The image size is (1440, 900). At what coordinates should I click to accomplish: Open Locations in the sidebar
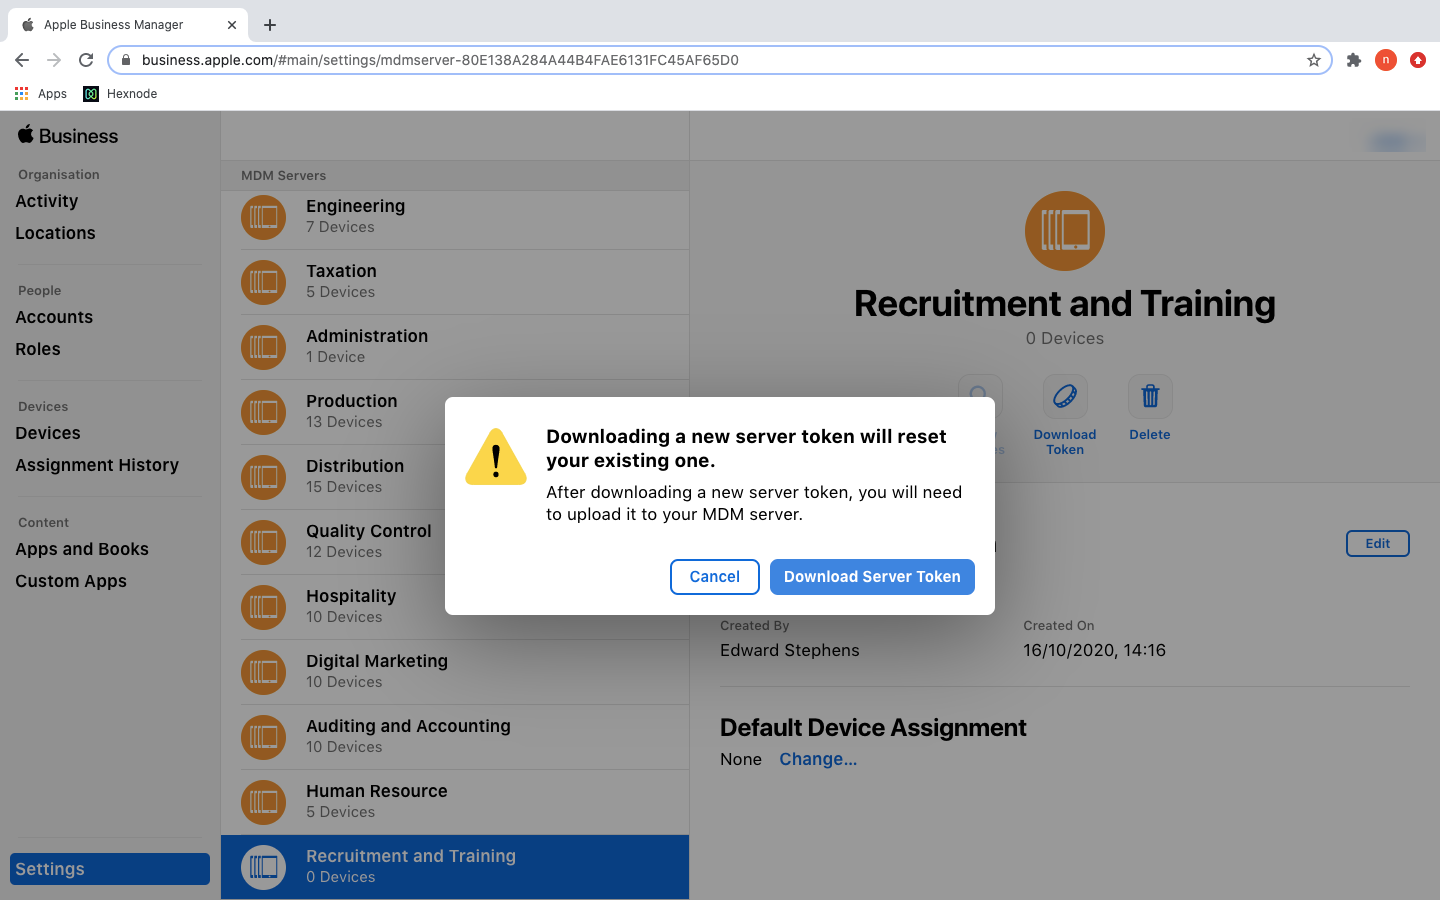55,233
